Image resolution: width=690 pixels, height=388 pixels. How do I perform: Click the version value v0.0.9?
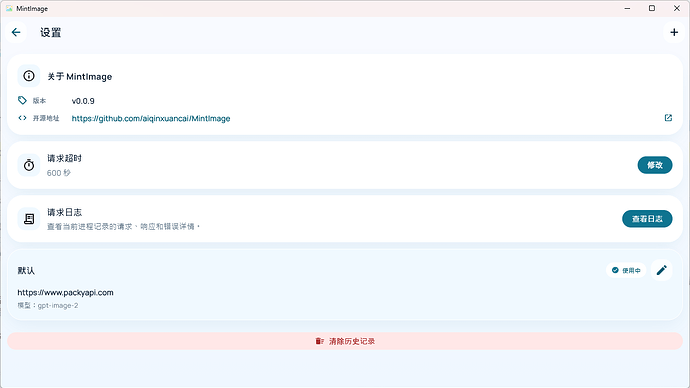[x=83, y=101]
